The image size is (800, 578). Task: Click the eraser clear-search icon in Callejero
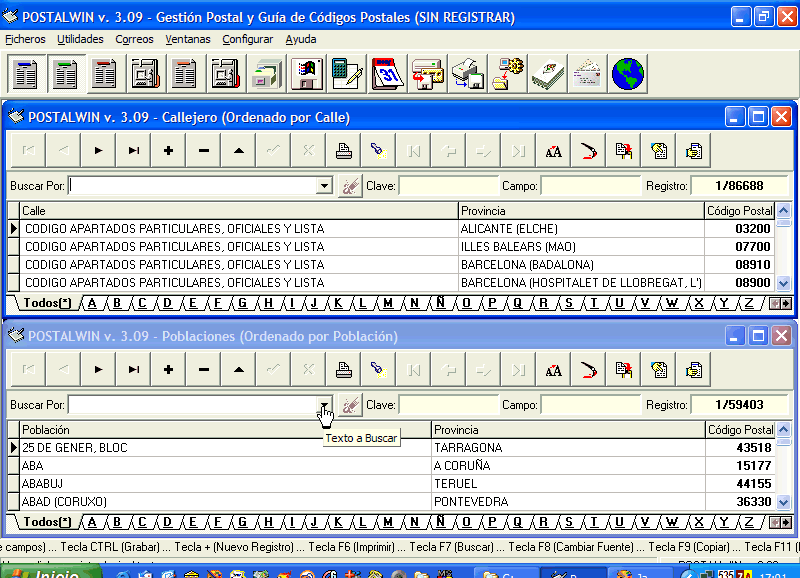350,186
